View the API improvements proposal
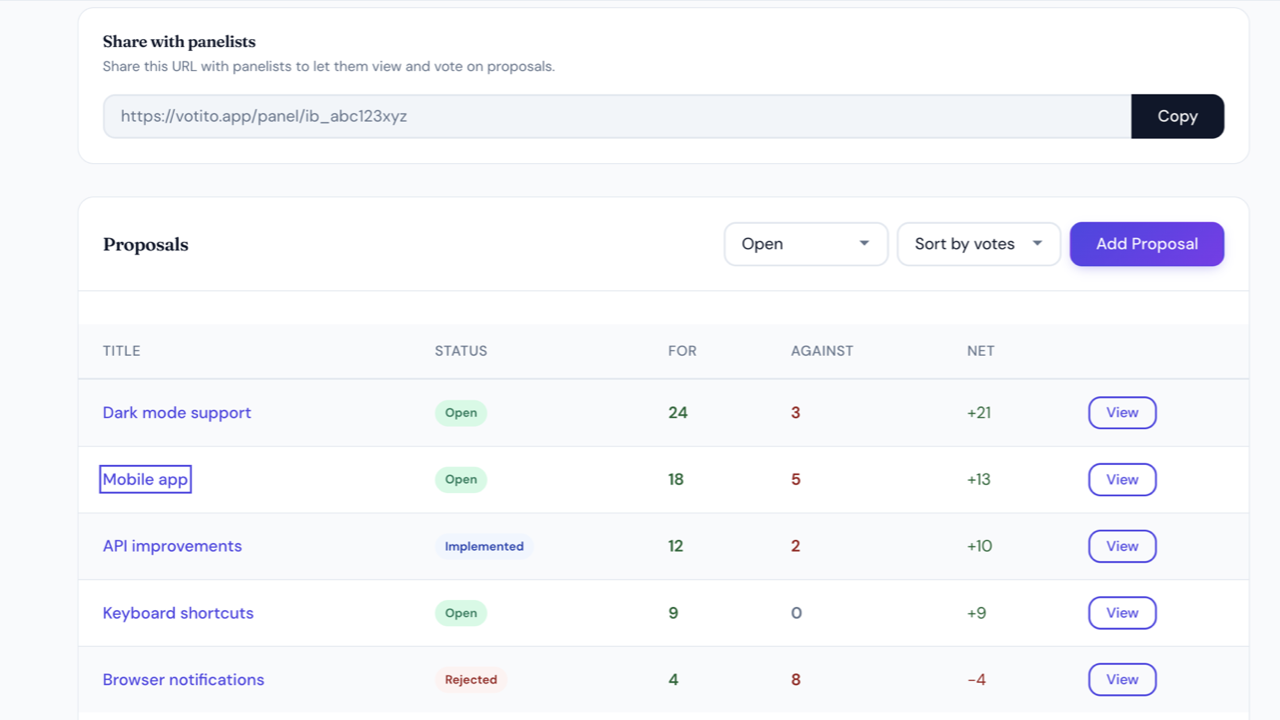 click(1122, 546)
